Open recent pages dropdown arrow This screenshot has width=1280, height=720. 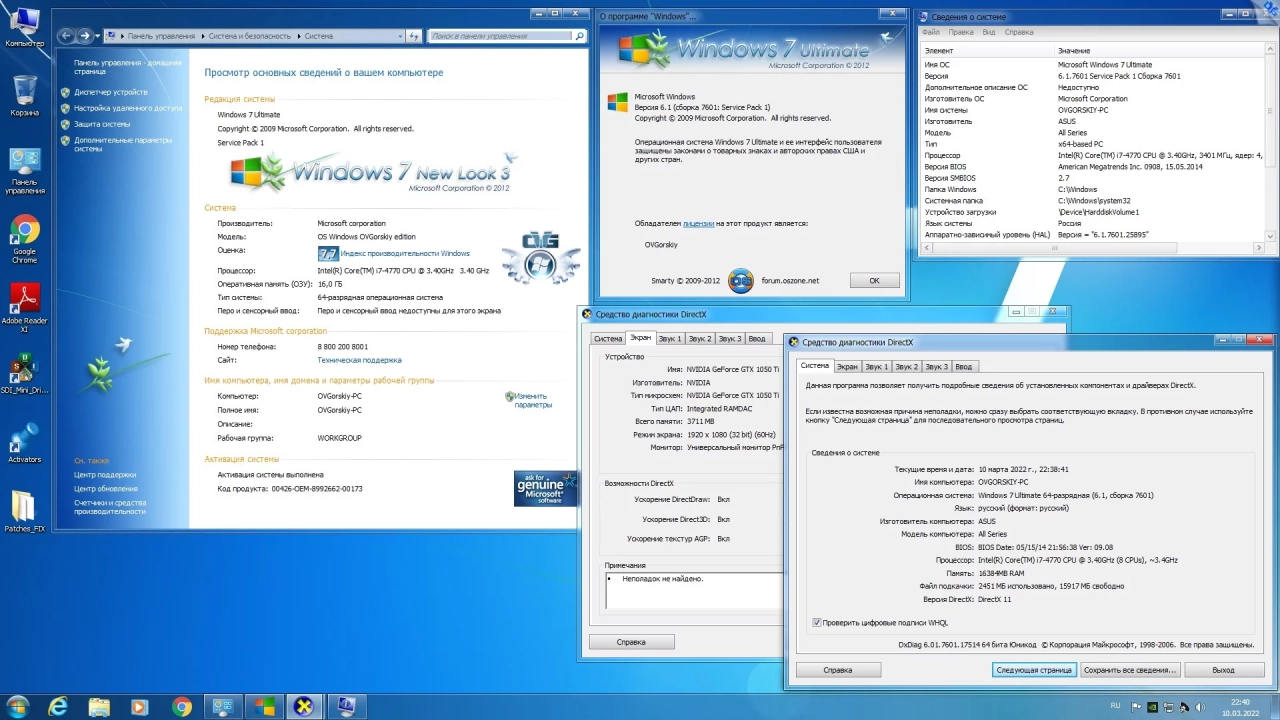[97, 35]
